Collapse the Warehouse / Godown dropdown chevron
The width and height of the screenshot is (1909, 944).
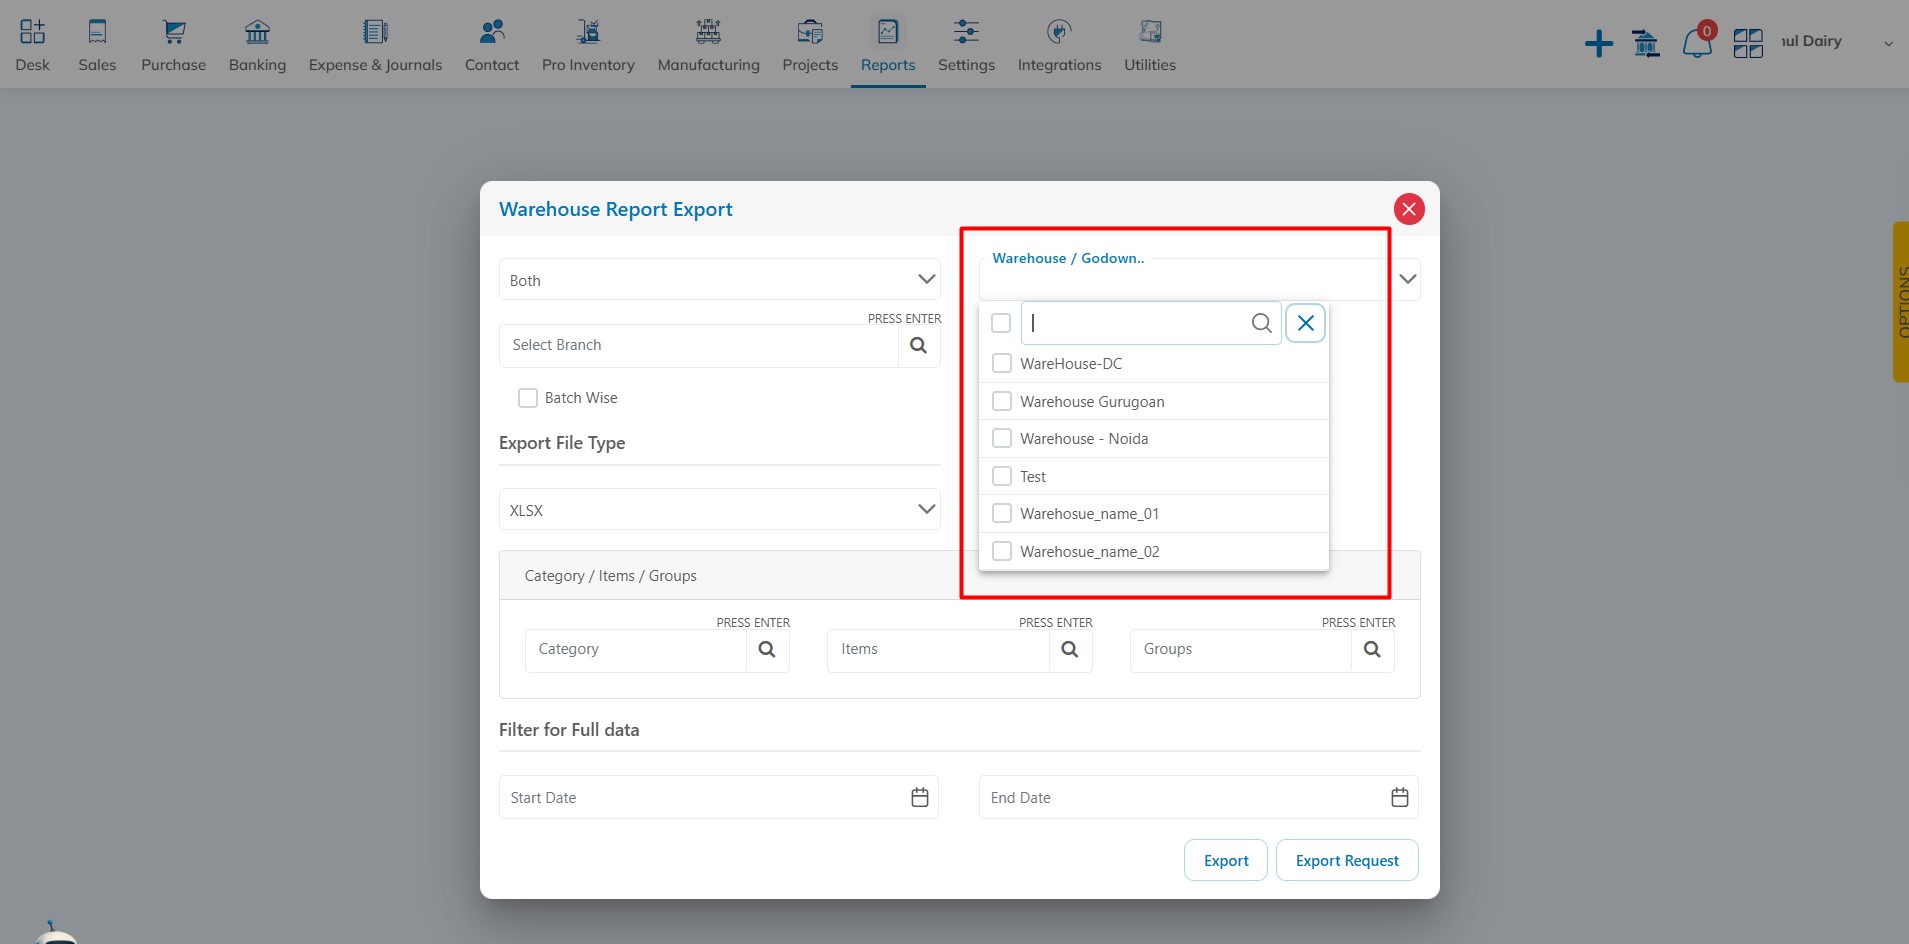click(x=1407, y=279)
